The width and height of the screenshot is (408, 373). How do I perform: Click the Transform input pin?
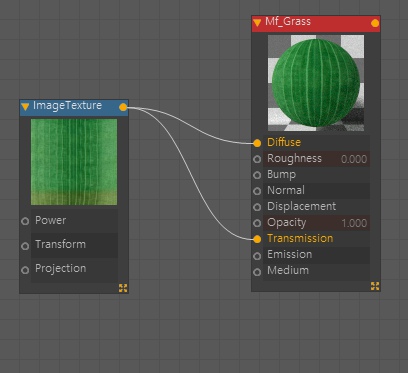[x=25, y=246]
